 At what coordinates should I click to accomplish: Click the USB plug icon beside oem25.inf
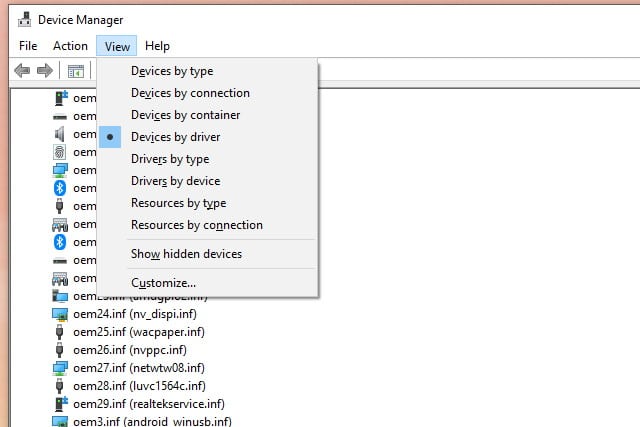coord(60,332)
